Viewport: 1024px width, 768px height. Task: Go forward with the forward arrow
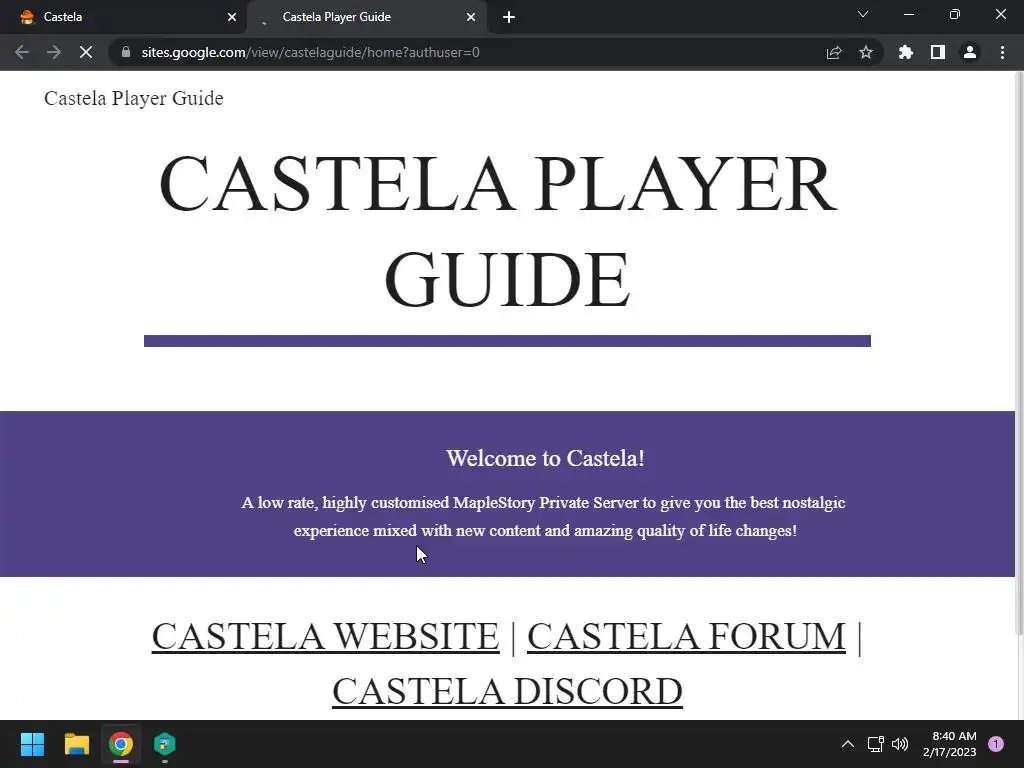pos(54,52)
